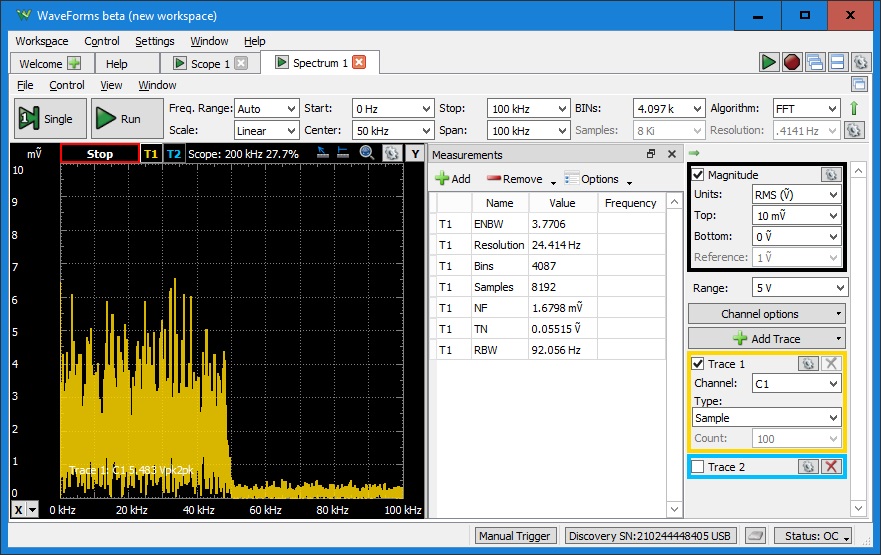Image resolution: width=881 pixels, height=555 pixels.
Task: Open the Trace 1 Type Sample dropdown
Action: [x=766, y=418]
